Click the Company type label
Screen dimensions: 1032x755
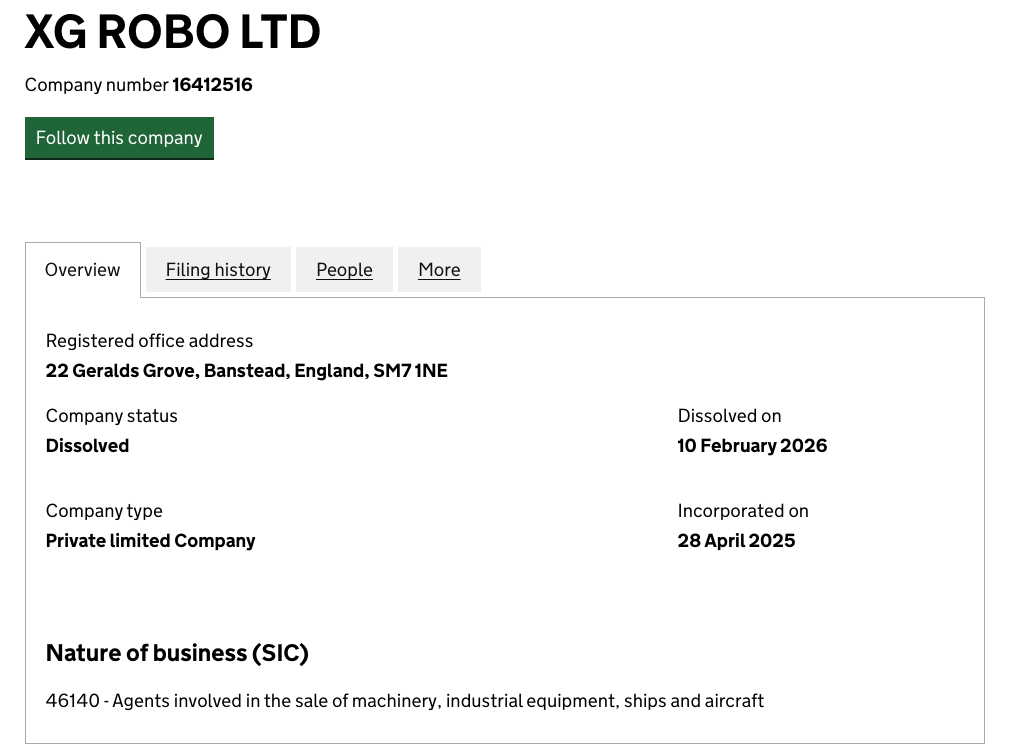point(104,511)
